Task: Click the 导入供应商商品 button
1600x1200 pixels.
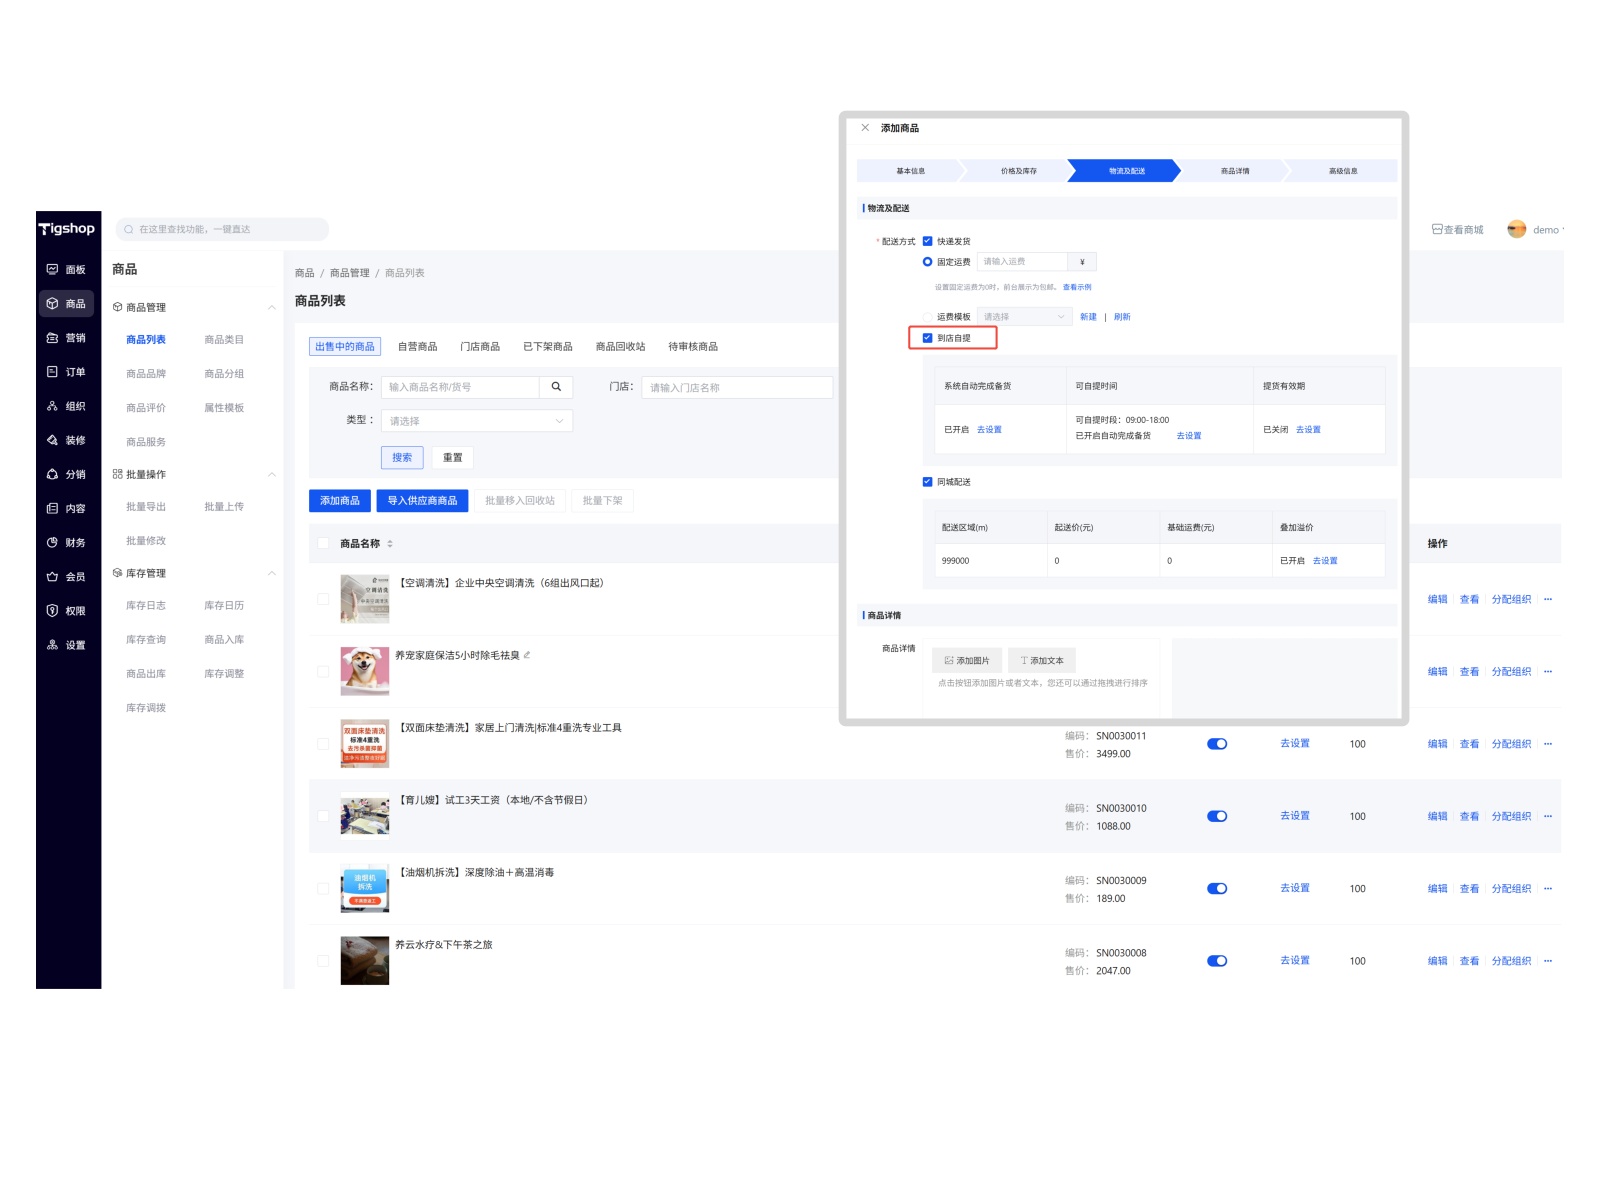Action: (x=422, y=501)
